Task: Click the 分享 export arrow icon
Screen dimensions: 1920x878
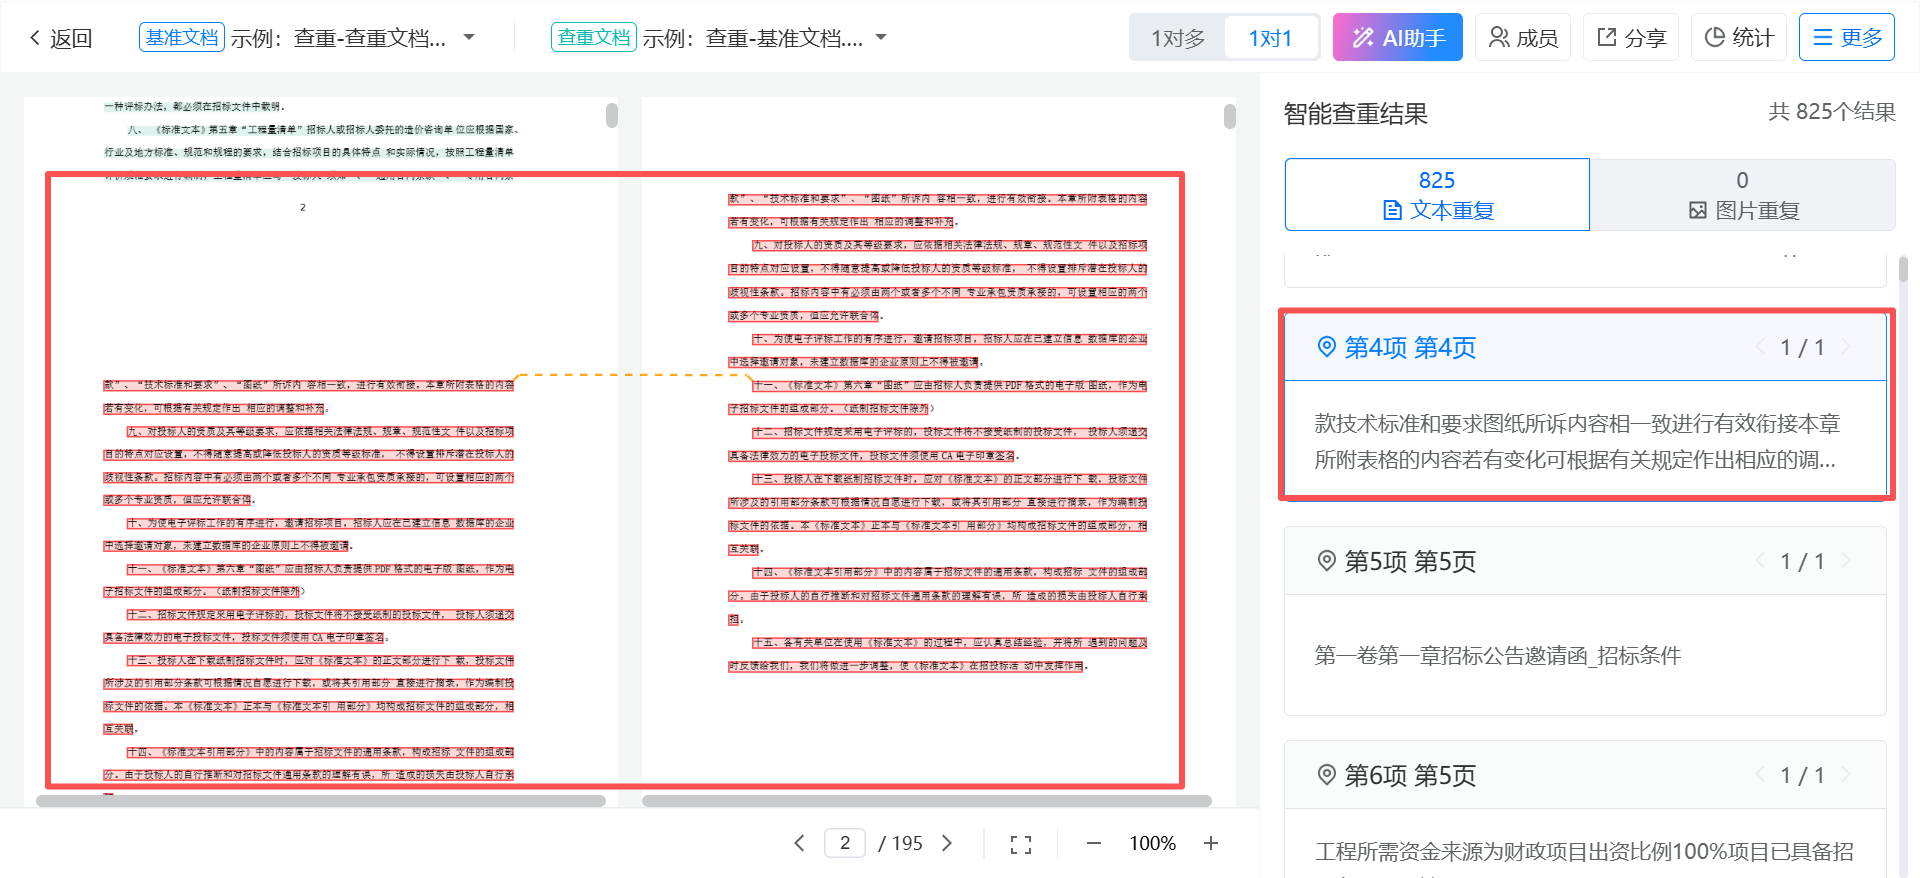Action: click(x=1607, y=37)
